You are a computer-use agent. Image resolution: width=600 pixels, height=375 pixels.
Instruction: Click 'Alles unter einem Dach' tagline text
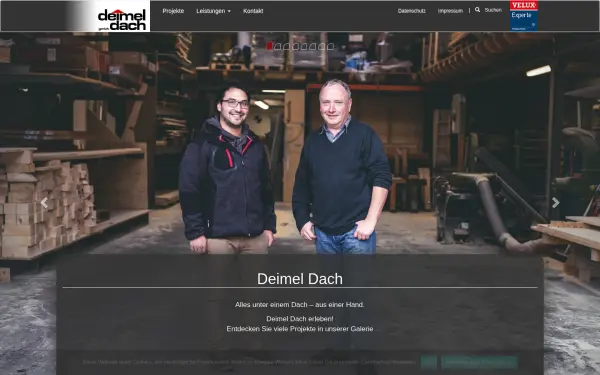[x=300, y=305]
